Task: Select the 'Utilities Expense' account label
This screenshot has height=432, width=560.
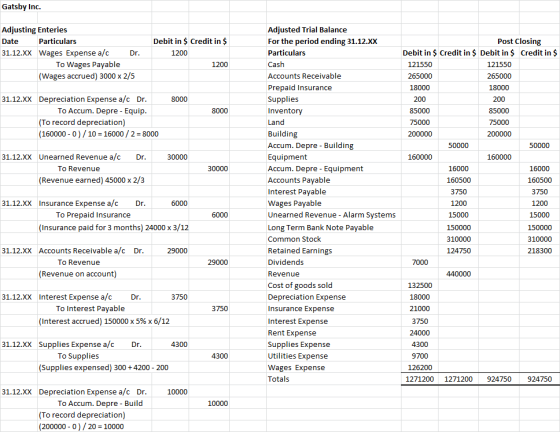Action: (298, 356)
